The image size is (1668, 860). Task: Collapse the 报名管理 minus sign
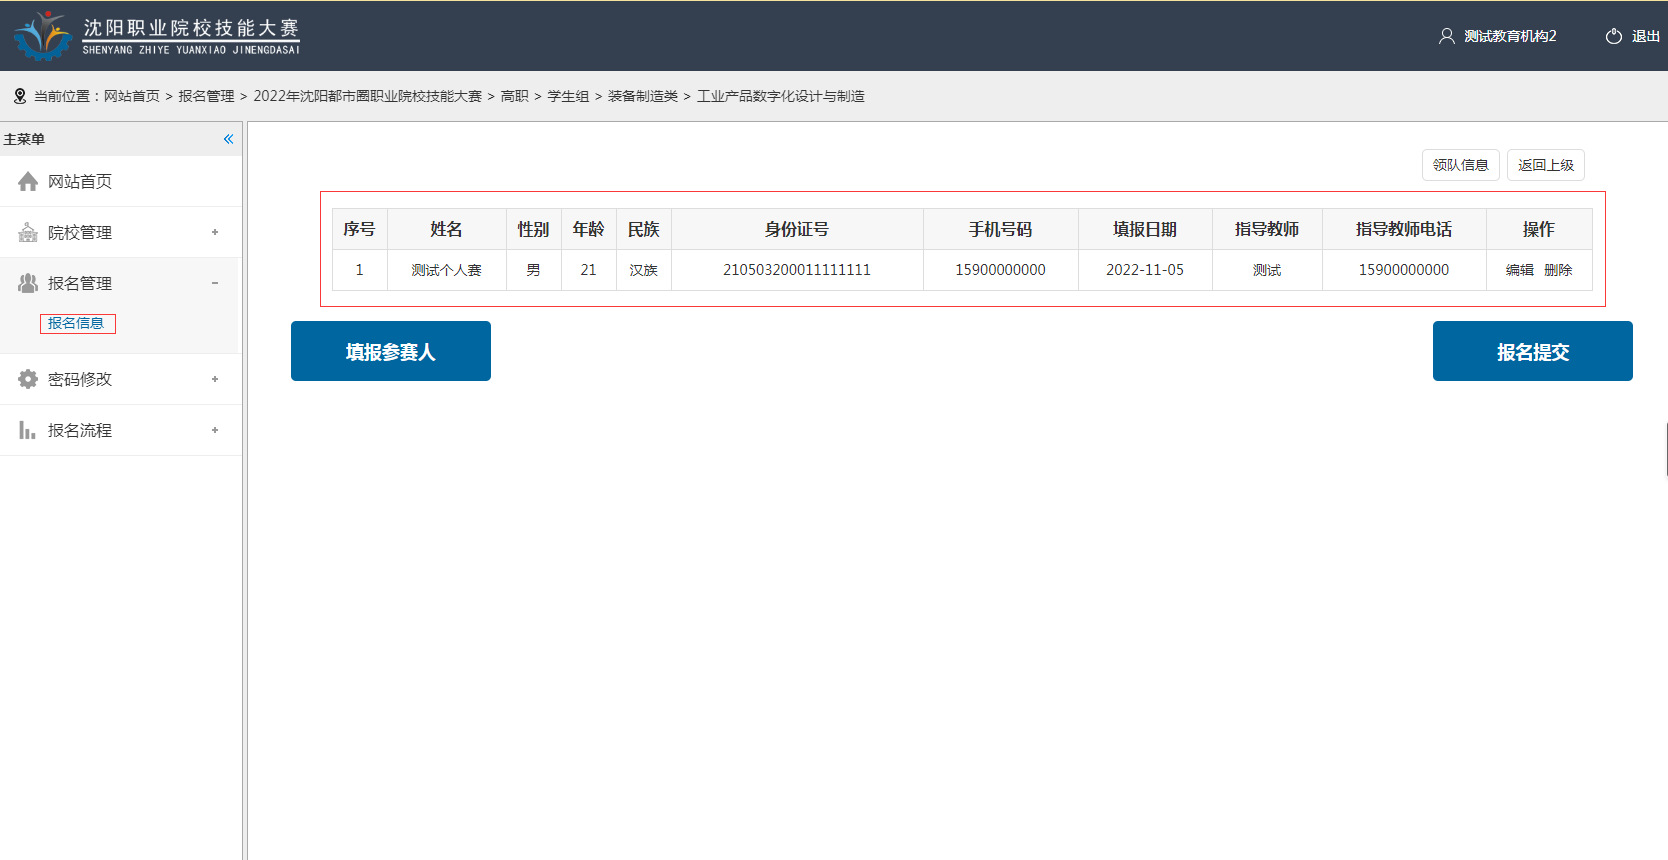click(x=215, y=283)
